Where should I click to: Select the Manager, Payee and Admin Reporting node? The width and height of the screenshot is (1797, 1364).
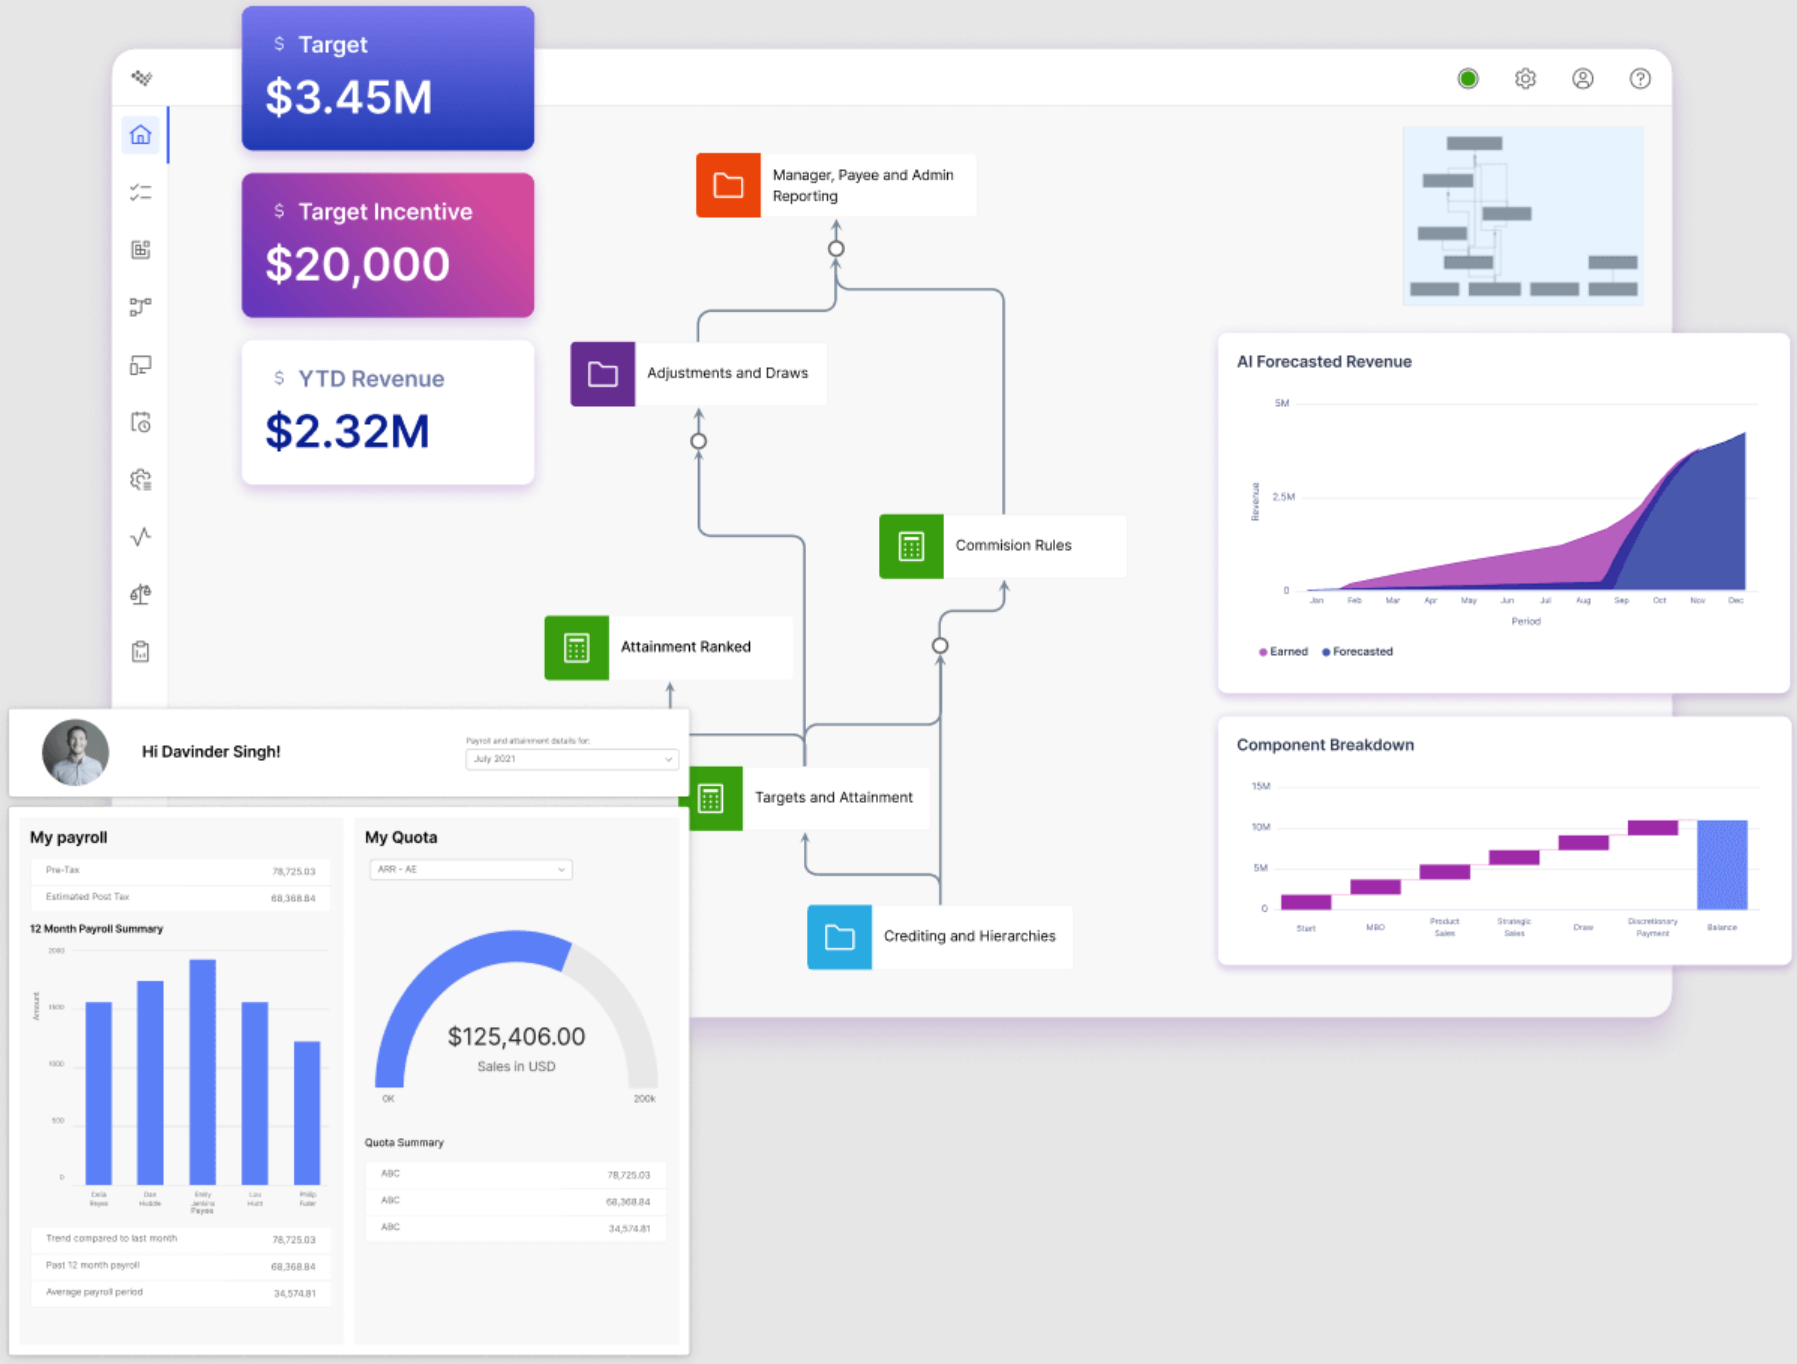click(x=836, y=185)
